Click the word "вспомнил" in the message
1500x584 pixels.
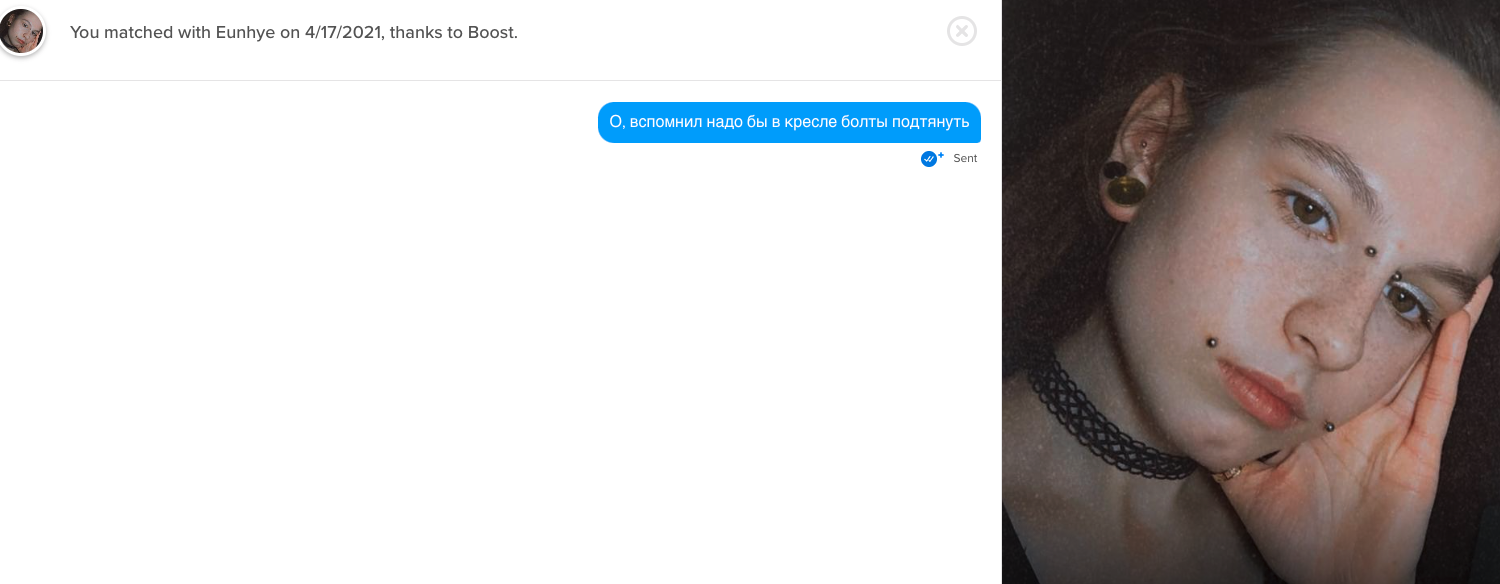pyautogui.click(x=665, y=122)
